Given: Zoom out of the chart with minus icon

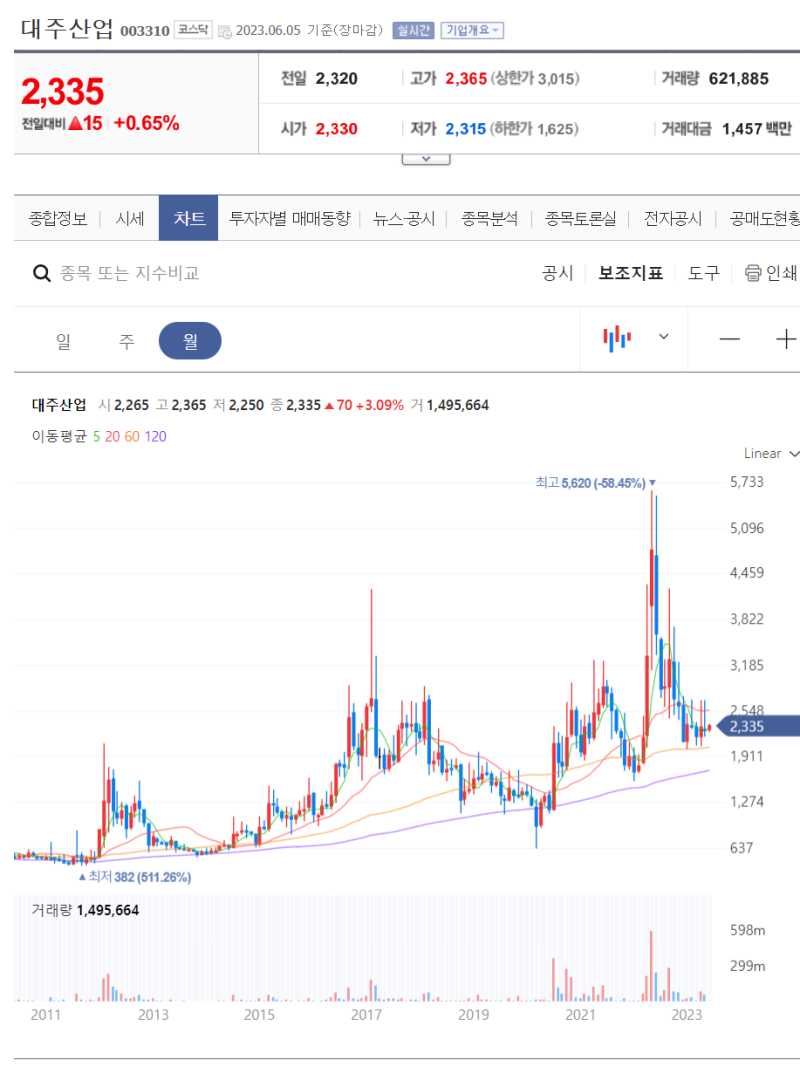Looking at the screenshot, I should [x=729, y=338].
